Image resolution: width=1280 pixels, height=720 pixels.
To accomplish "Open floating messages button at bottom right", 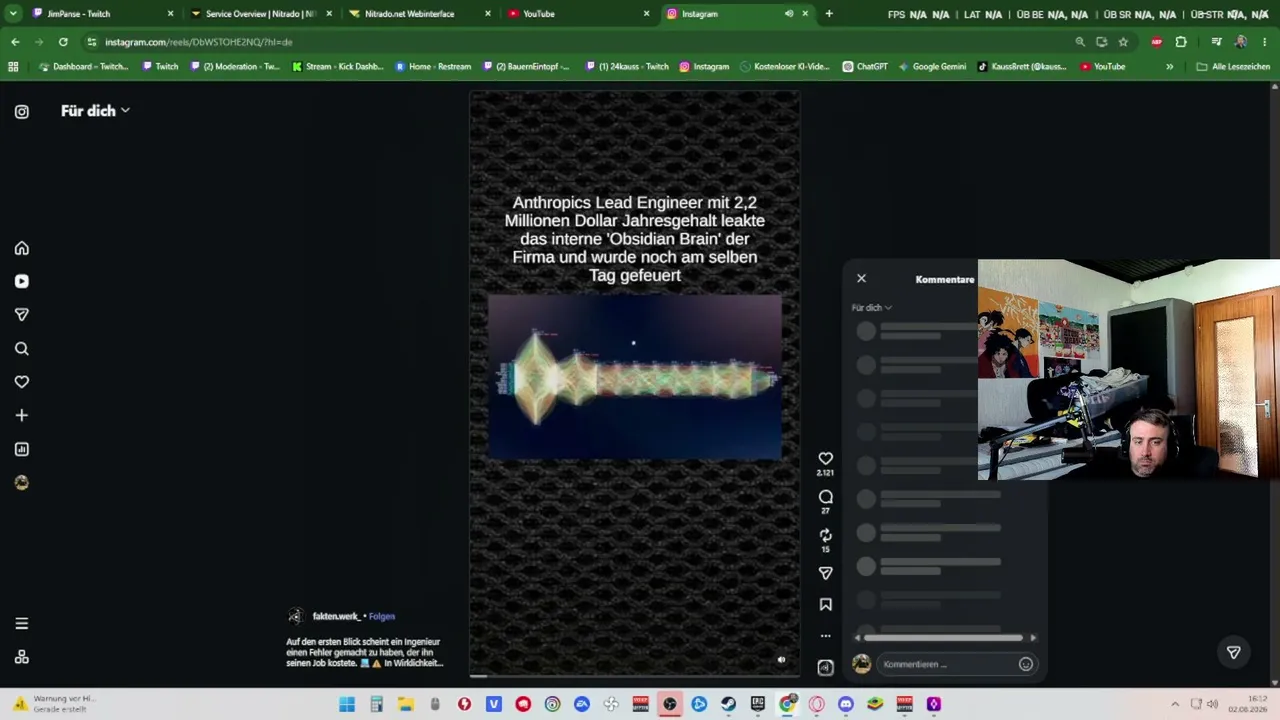I will (x=1234, y=652).
